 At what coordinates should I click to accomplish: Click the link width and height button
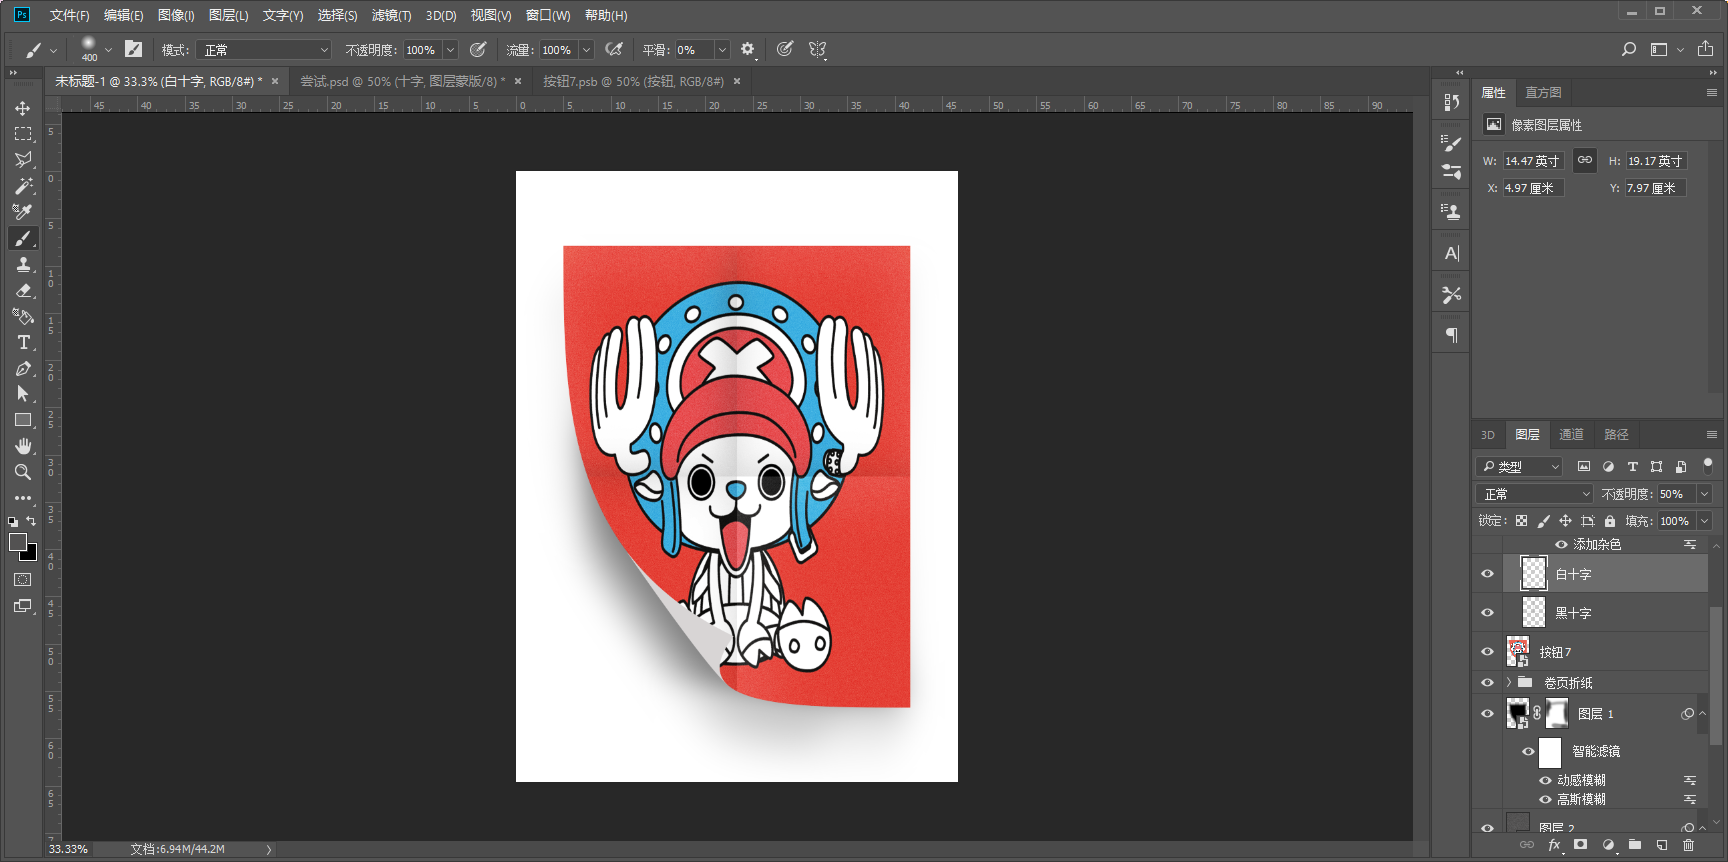[x=1585, y=160]
